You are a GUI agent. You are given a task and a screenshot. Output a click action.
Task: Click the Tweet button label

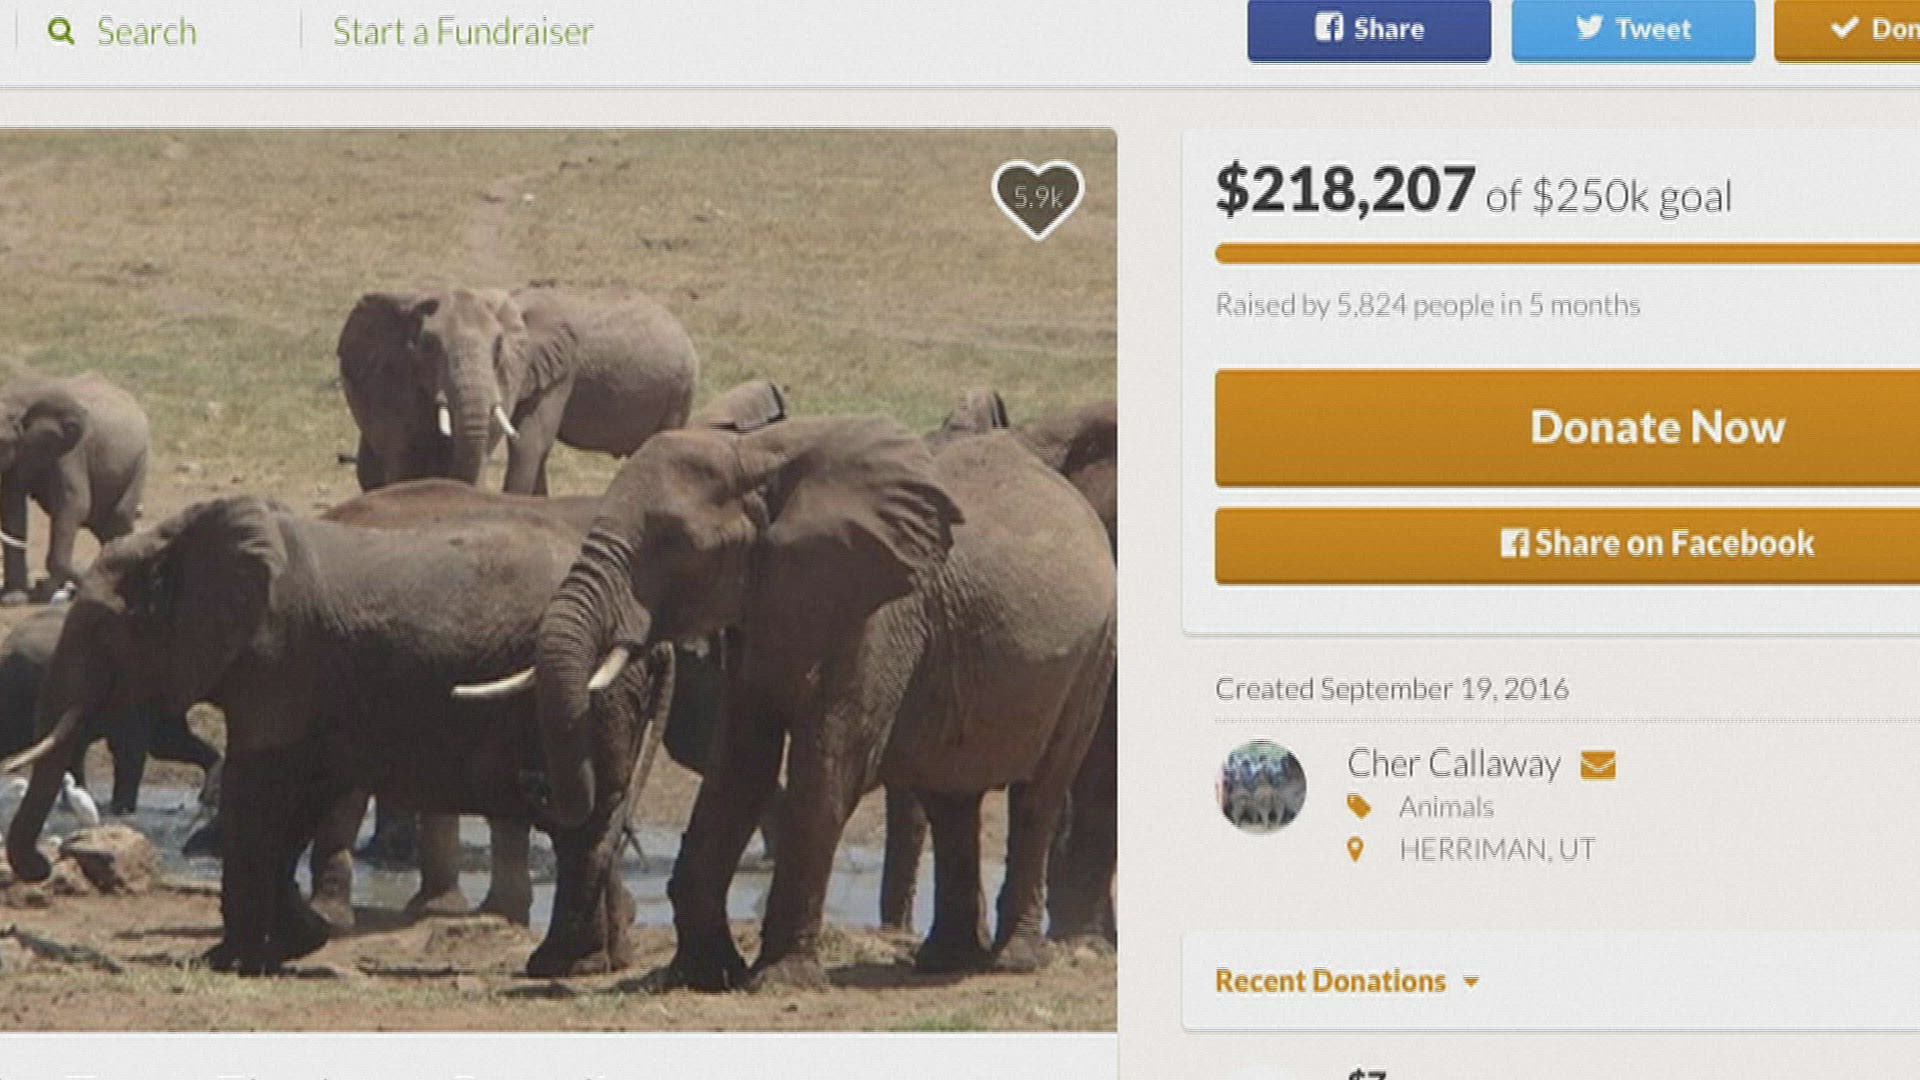coord(1653,29)
